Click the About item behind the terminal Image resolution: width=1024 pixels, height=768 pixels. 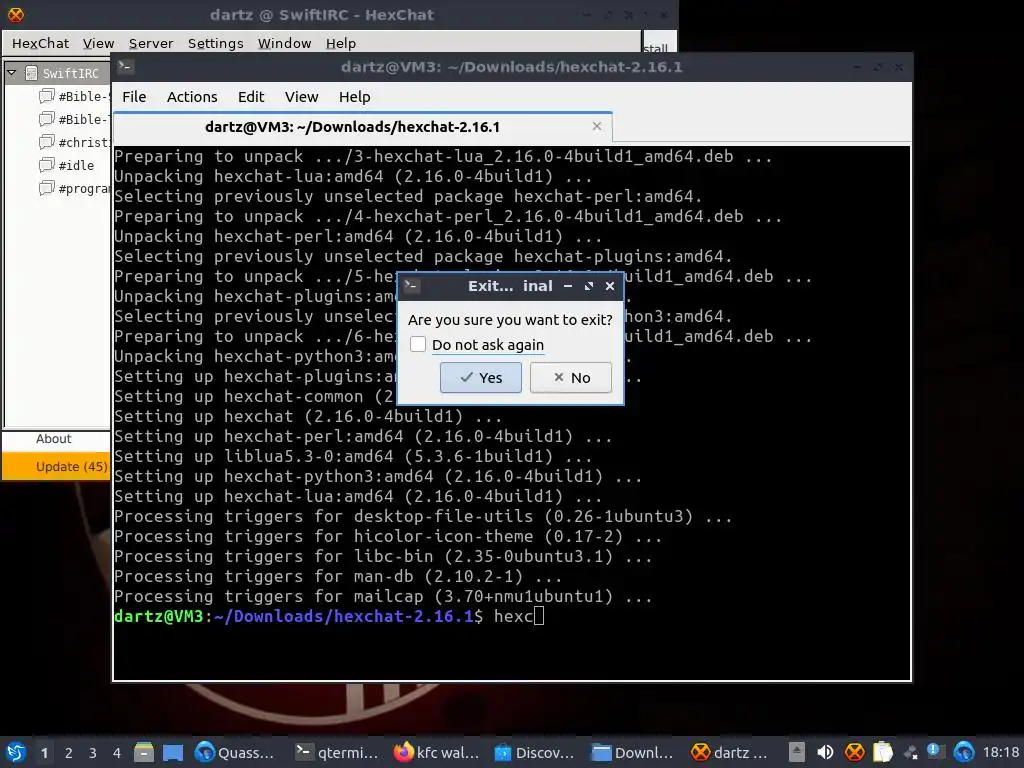pos(54,439)
